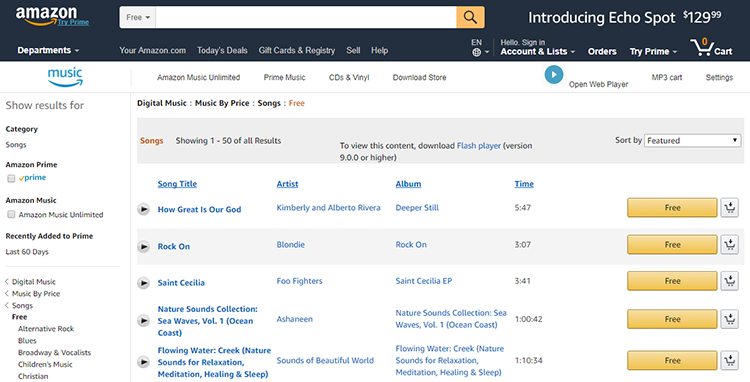The width and height of the screenshot is (750, 382).
Task: Sort by Artist column header
Action: coord(287,184)
